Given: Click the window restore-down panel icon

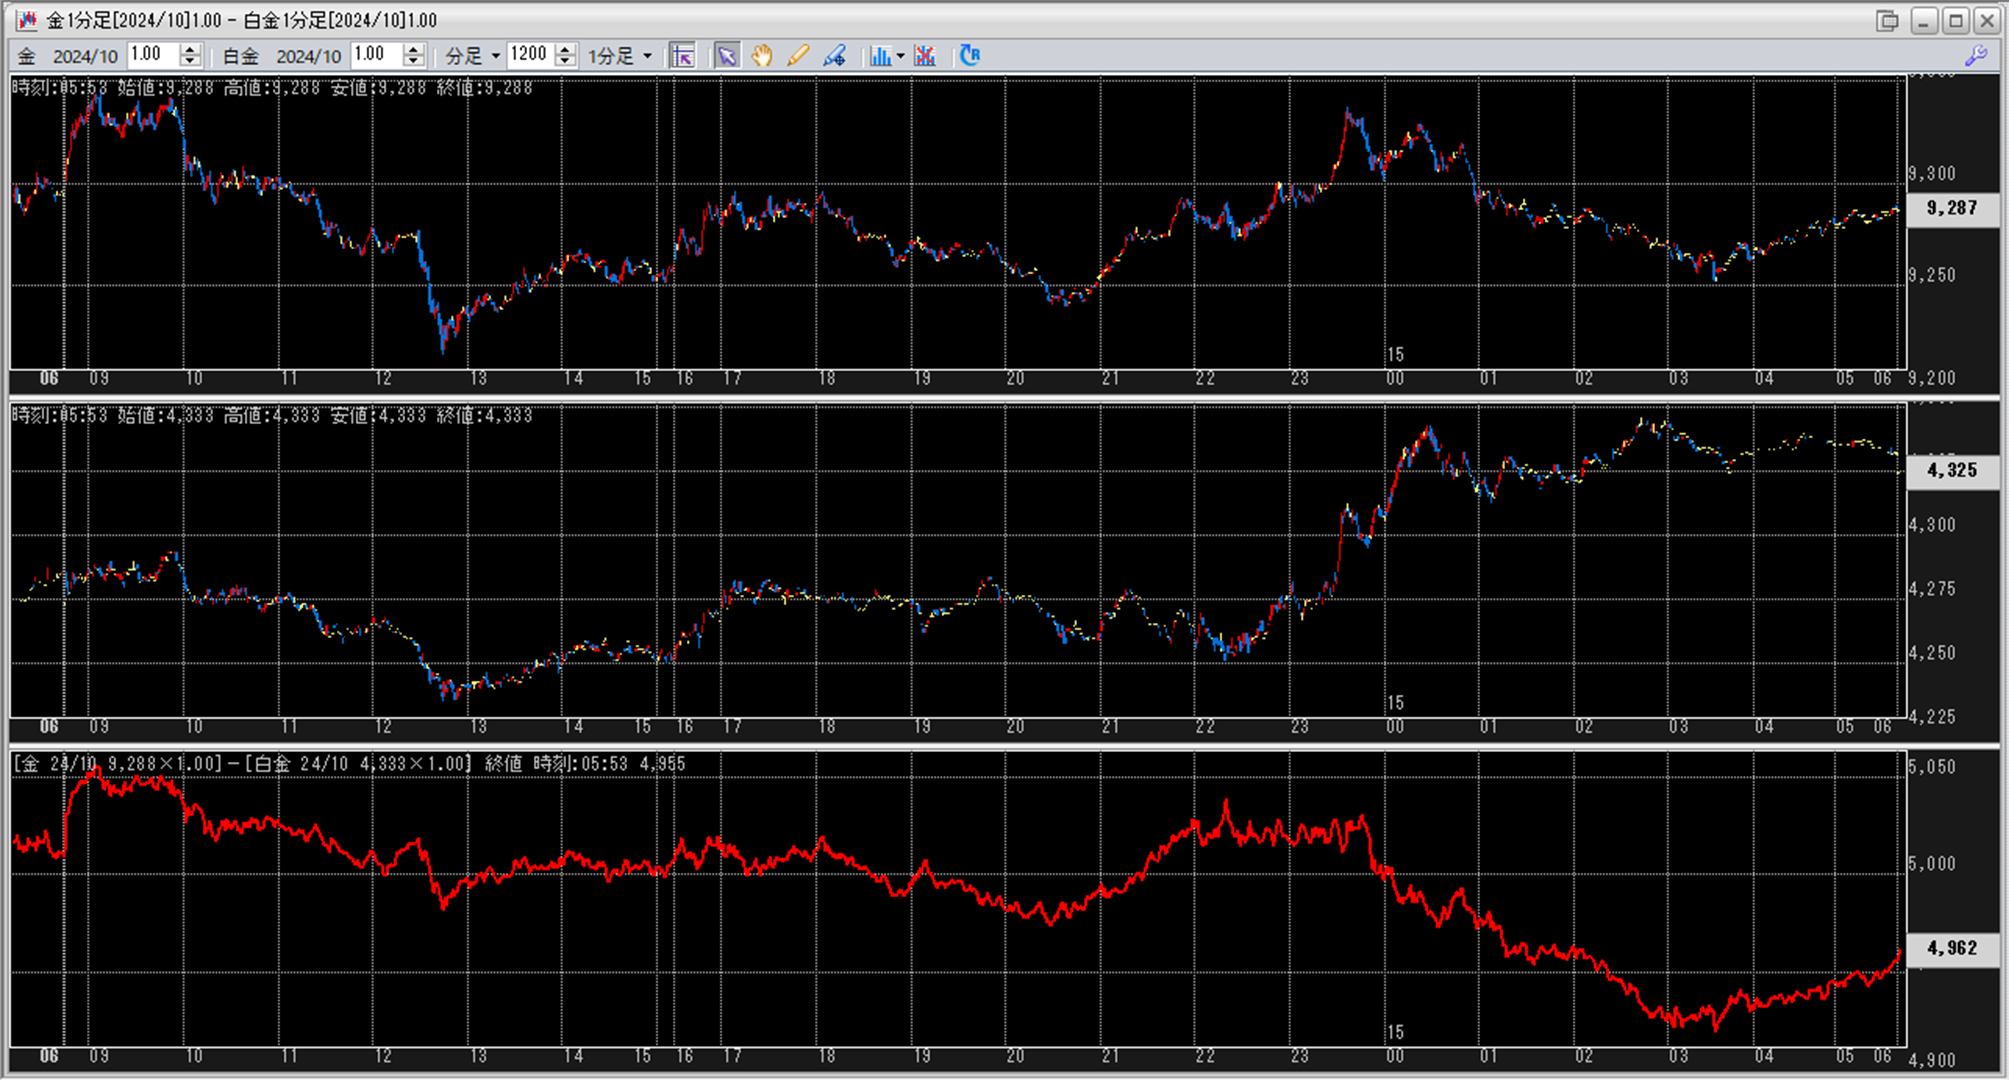Looking at the screenshot, I should [1886, 20].
